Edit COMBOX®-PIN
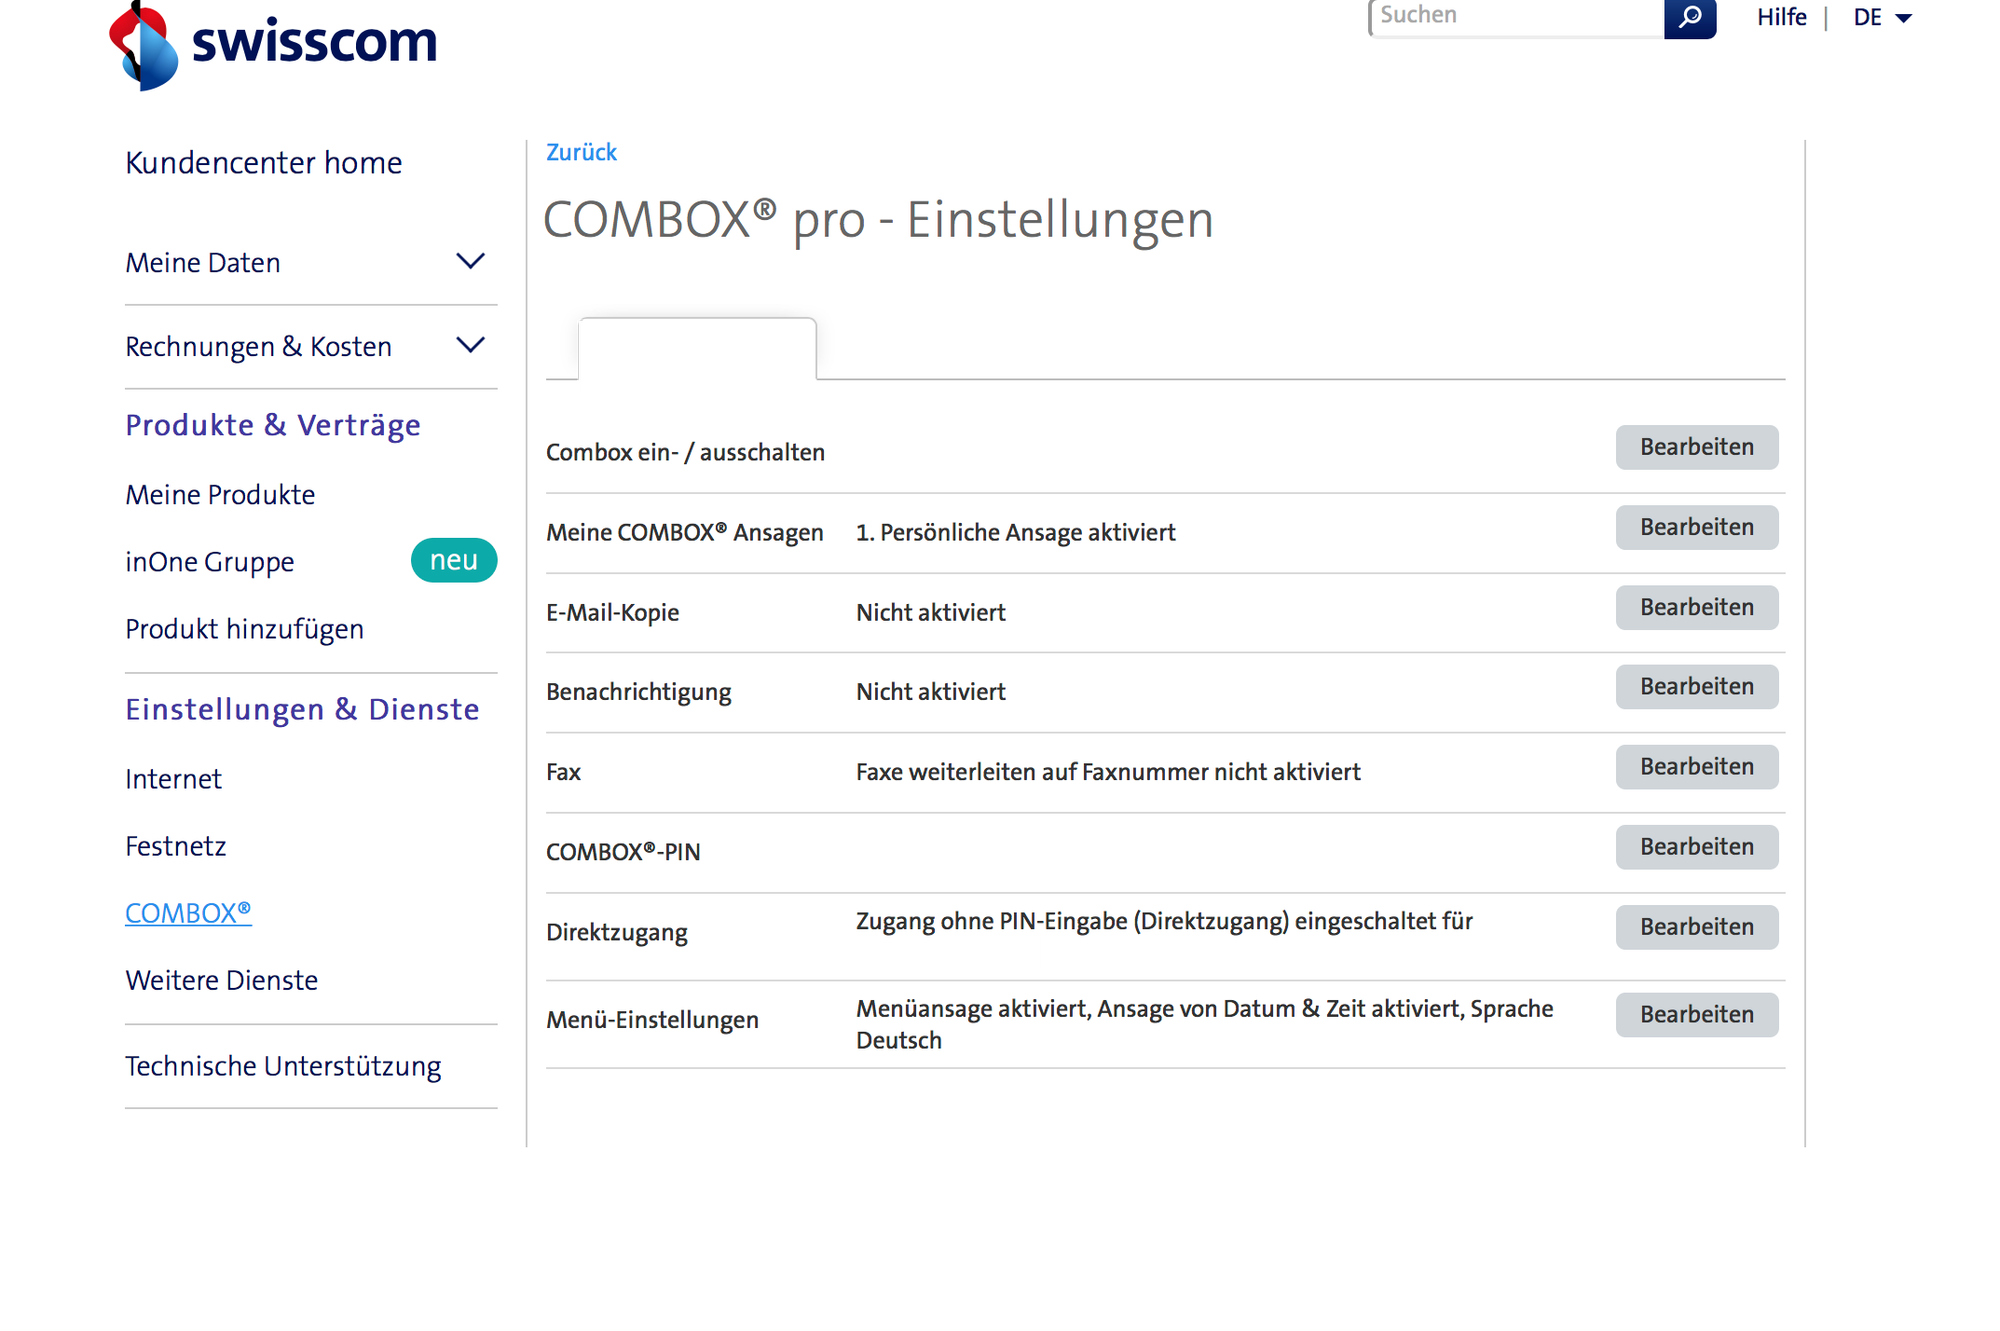This screenshot has width=2000, height=1331. tap(1696, 847)
